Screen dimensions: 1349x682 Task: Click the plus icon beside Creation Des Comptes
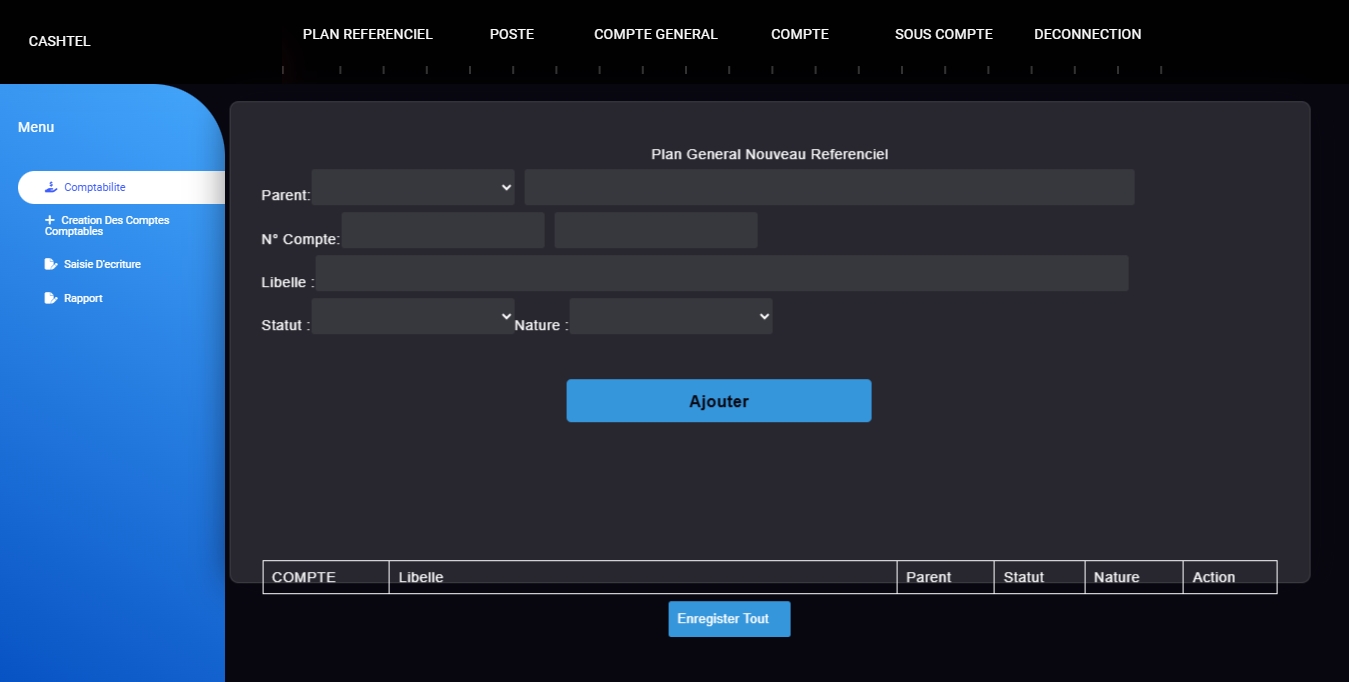pos(50,220)
